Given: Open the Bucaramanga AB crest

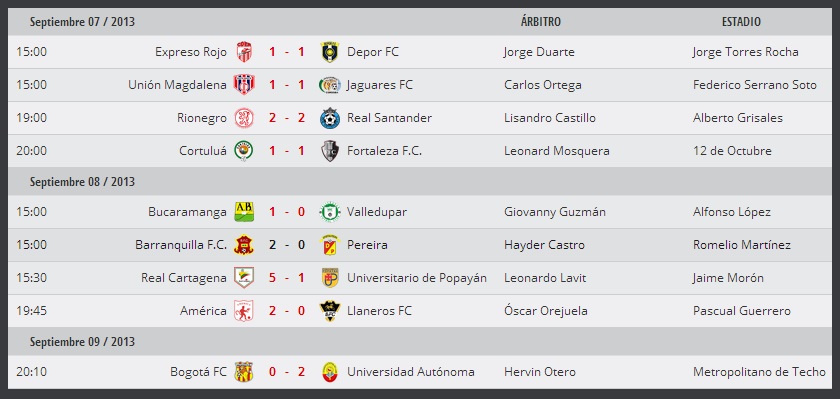Looking at the screenshot, I should click(244, 212).
